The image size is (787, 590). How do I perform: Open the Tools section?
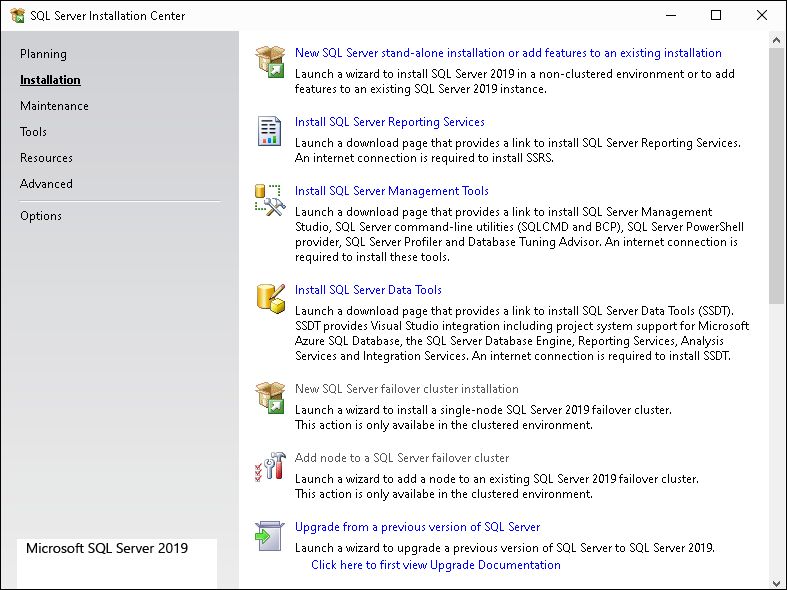(33, 132)
